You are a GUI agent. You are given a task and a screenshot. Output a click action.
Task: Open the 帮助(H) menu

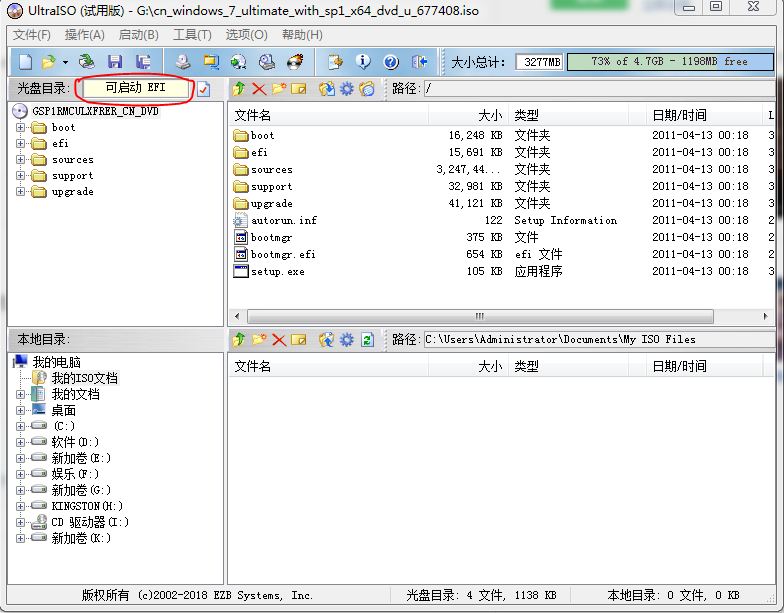coord(302,35)
